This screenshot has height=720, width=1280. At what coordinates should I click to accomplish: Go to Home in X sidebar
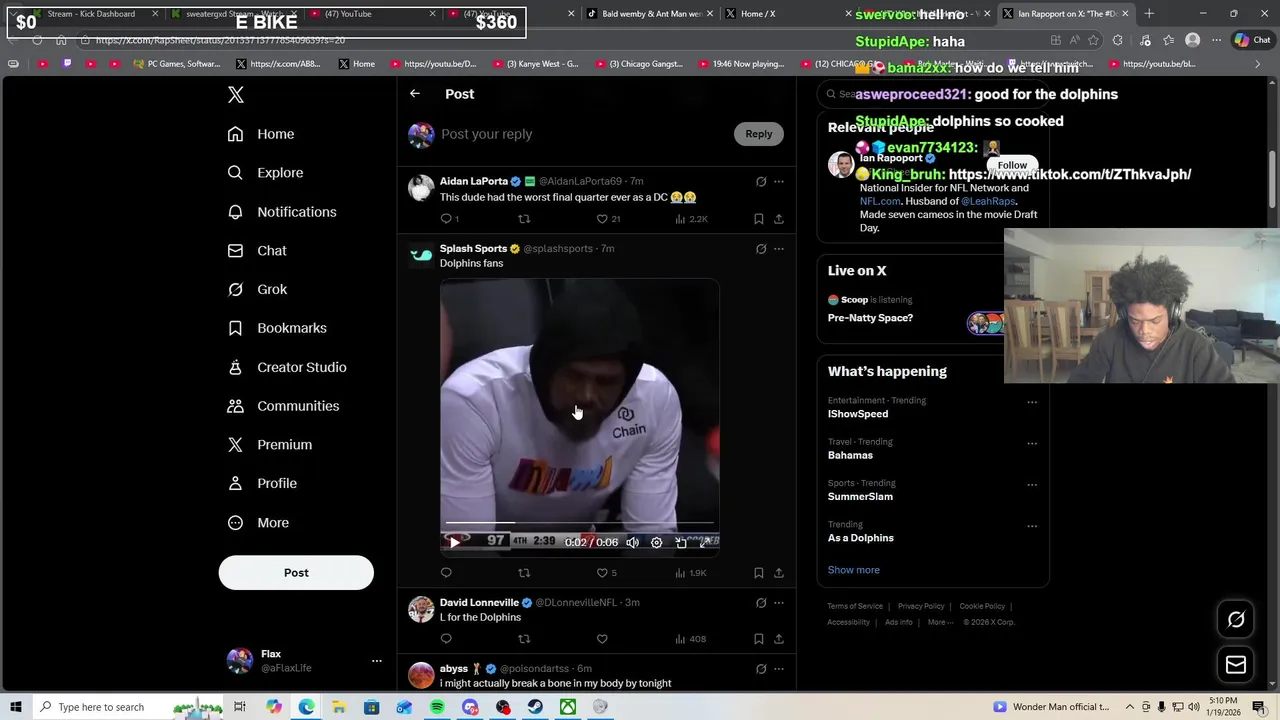[261, 134]
